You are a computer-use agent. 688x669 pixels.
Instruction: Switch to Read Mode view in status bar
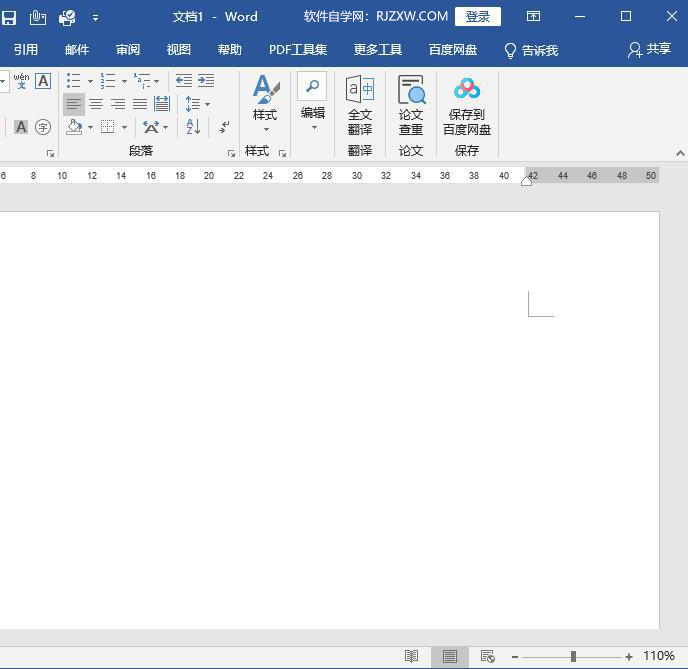pos(411,656)
